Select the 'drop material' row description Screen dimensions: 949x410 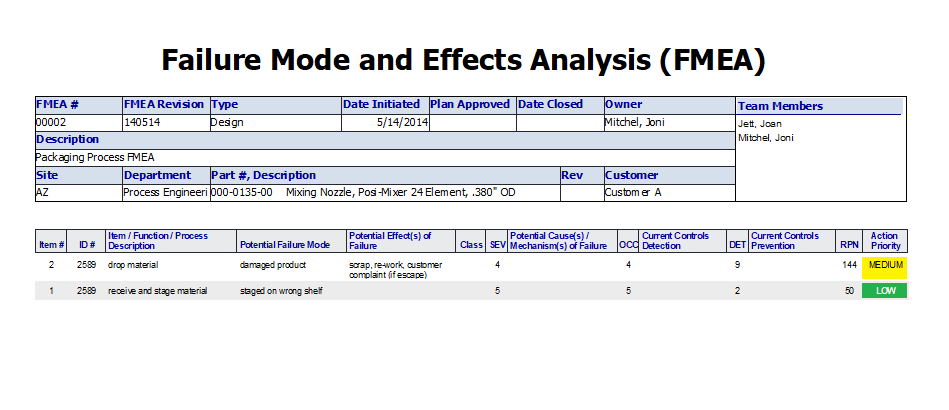(x=133, y=265)
